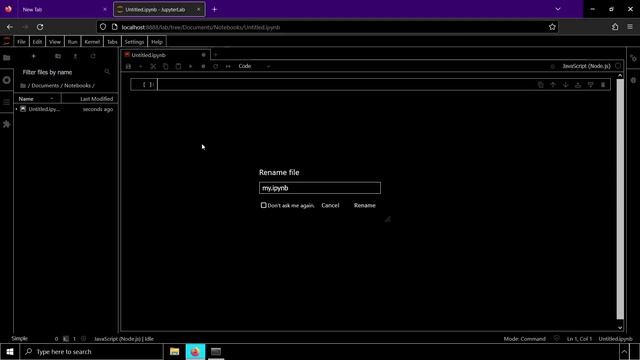Check the "Don't ask me again" checkbox
The height and width of the screenshot is (360, 640).
264,205
